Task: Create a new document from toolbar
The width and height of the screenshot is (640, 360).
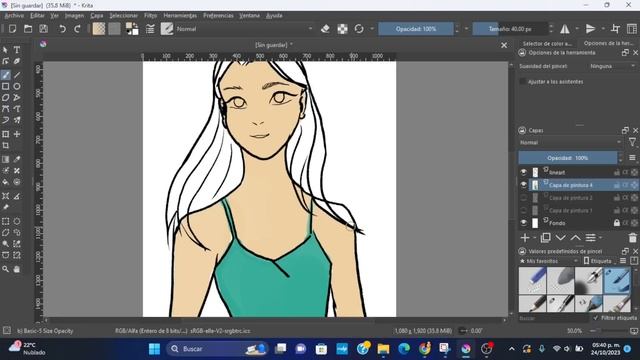Action: click(12, 29)
